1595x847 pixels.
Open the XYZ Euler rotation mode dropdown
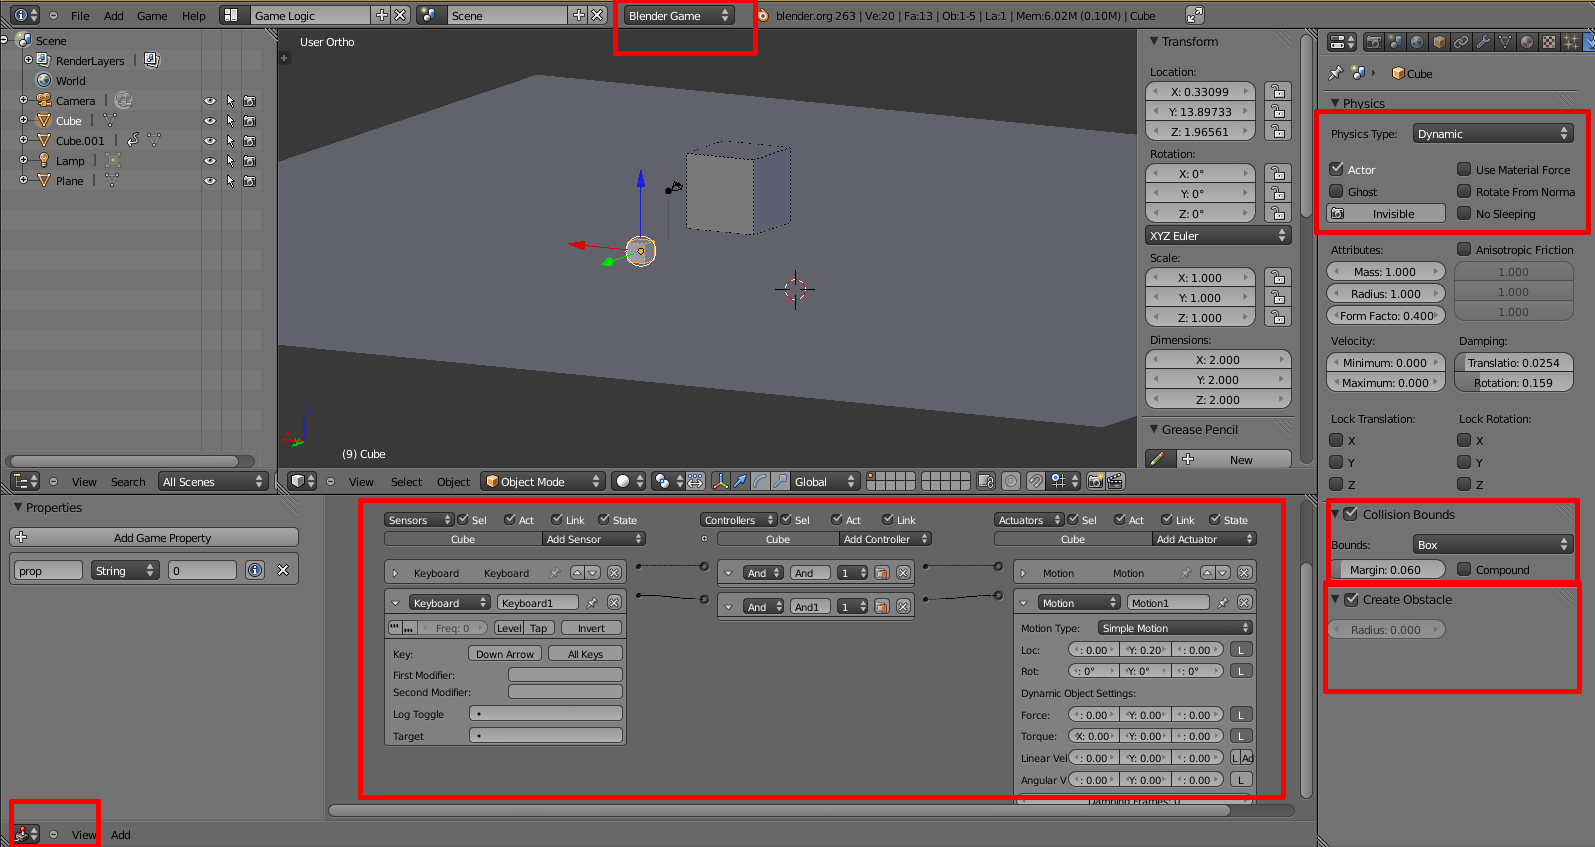[1218, 235]
